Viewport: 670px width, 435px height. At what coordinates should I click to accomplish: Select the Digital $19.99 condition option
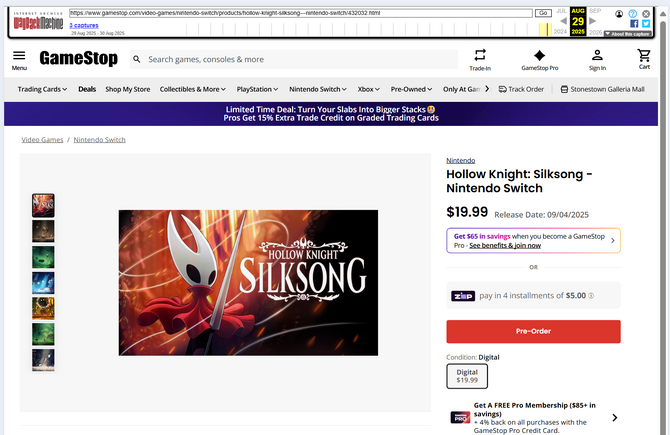tap(467, 376)
